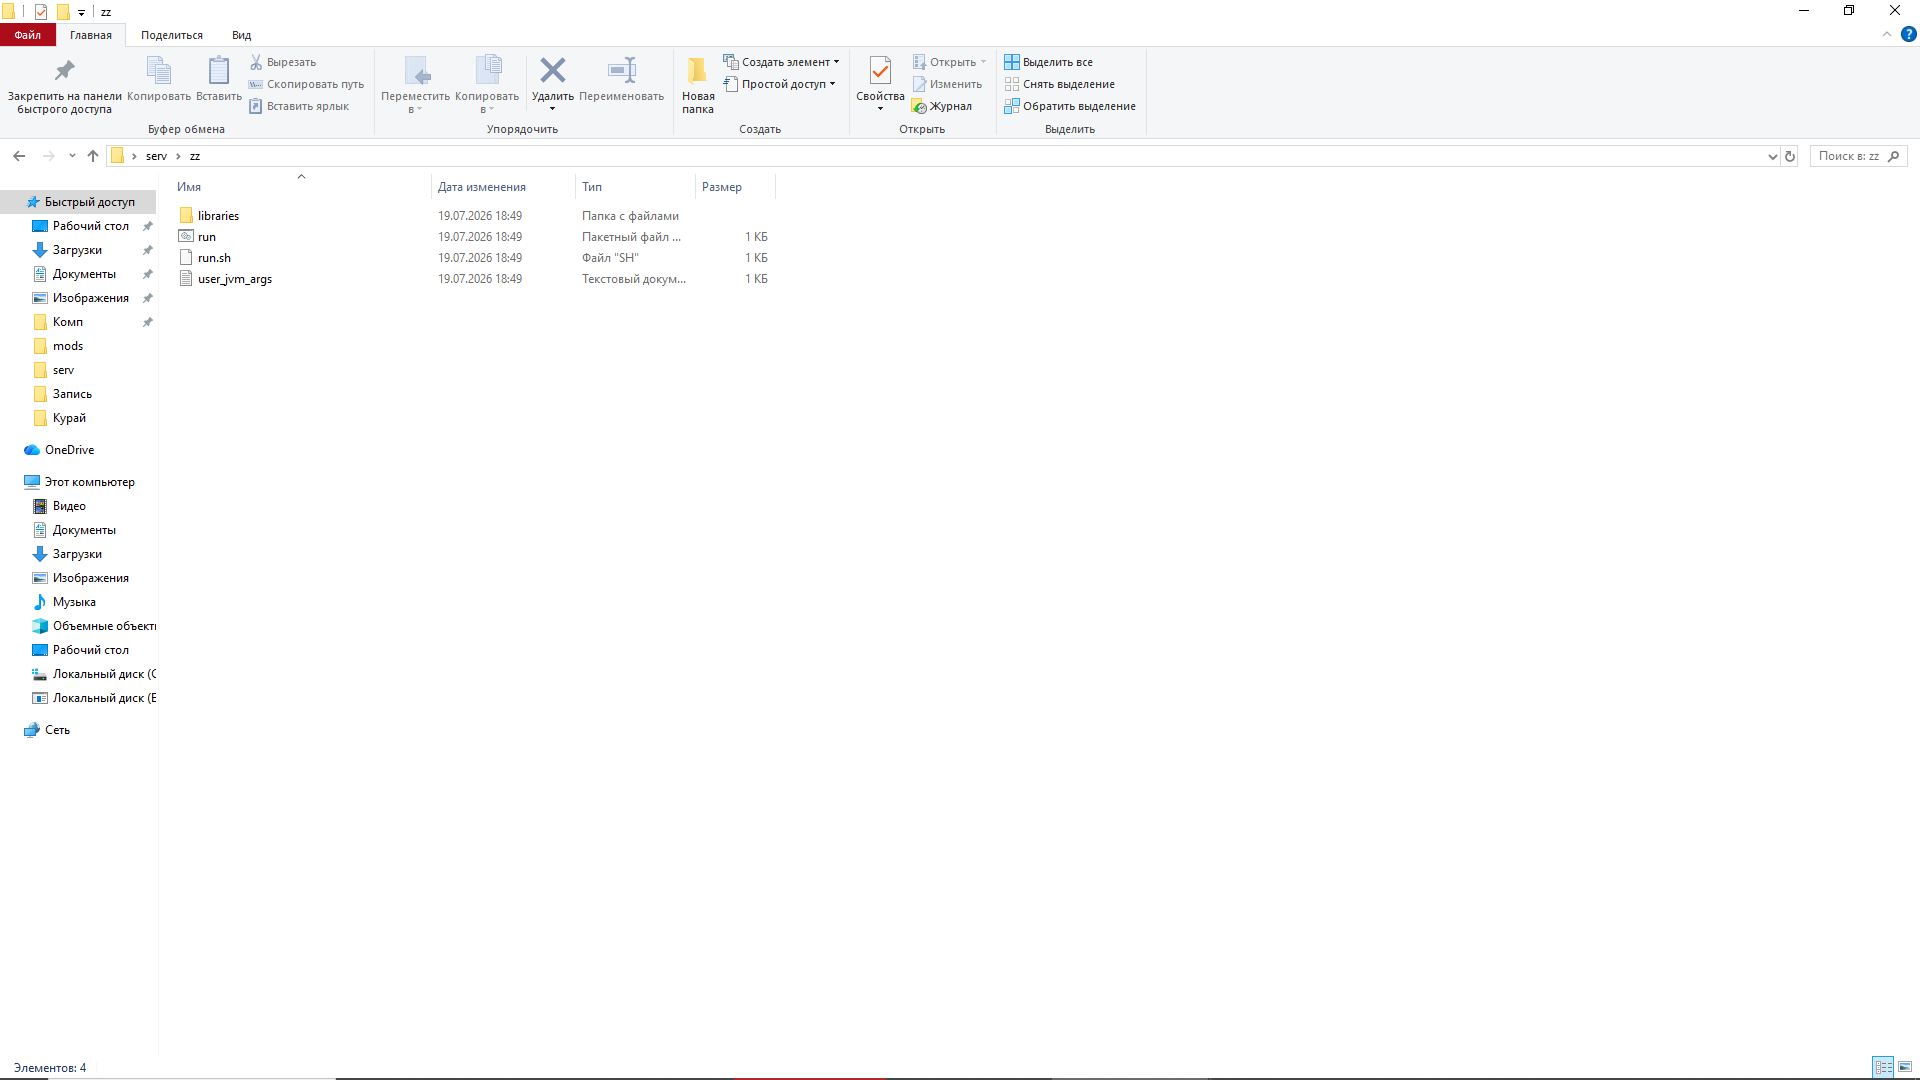The image size is (1920, 1080).
Task: Click Снять выделение
Action: (1059, 84)
